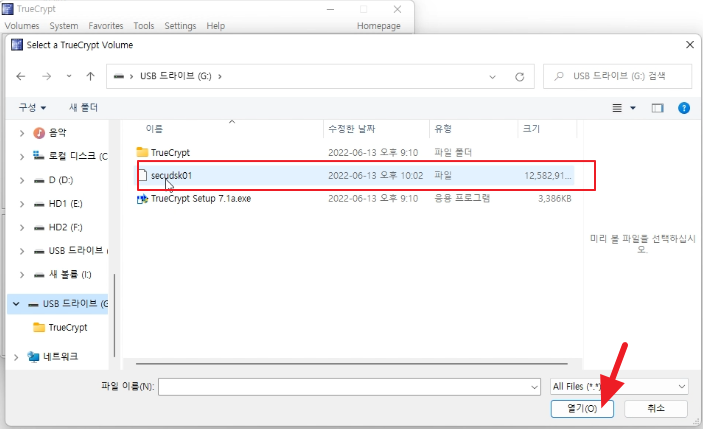The image size is (703, 429).
Task: Click the sidebar vertical scrollbar
Action: [x=114, y=316]
